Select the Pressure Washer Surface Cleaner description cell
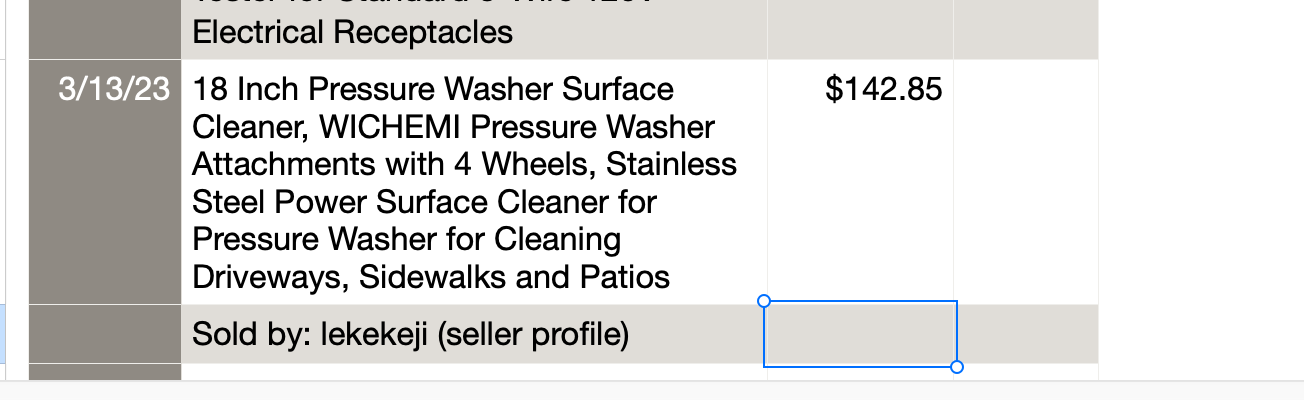 coord(474,182)
